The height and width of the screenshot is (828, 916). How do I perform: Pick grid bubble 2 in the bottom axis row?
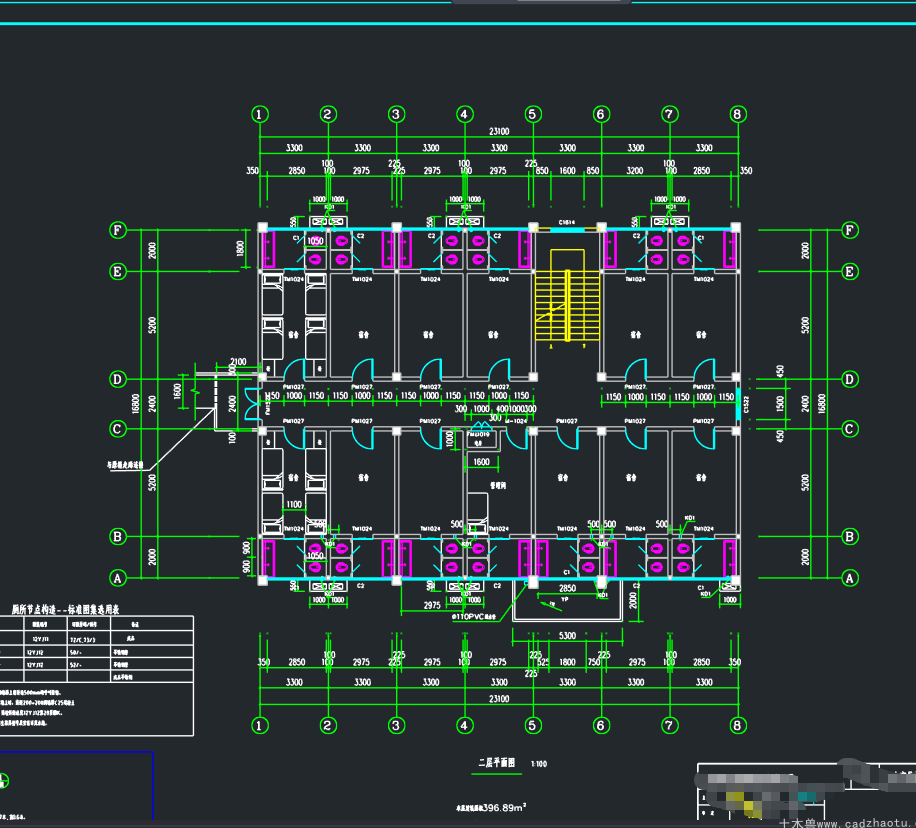[328, 725]
